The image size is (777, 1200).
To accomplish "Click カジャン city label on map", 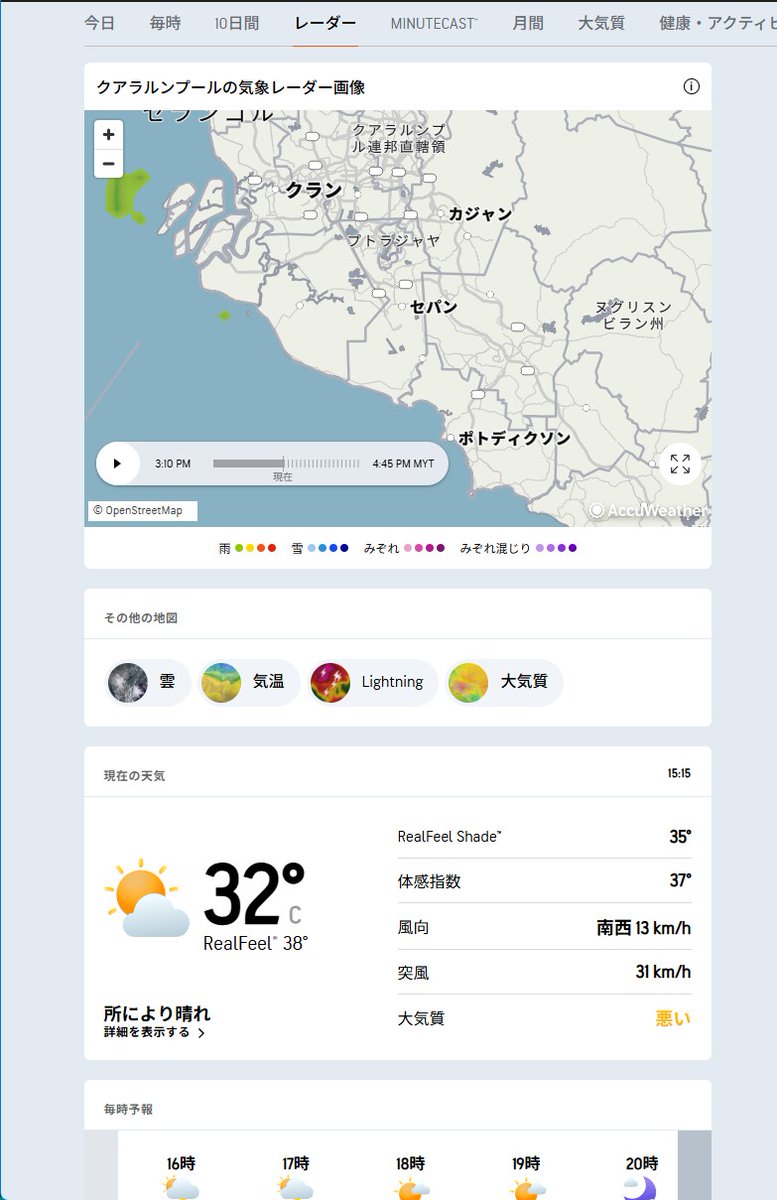I will coord(480,213).
